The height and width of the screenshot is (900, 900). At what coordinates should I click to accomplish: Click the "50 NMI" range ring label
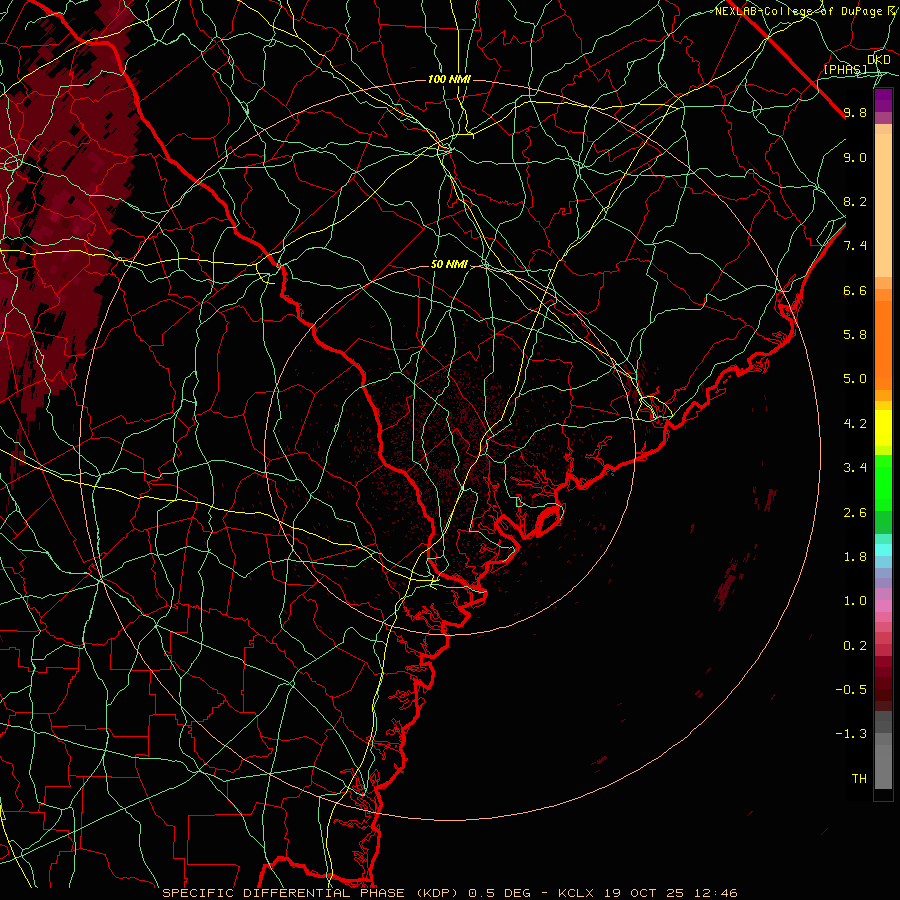(449, 265)
